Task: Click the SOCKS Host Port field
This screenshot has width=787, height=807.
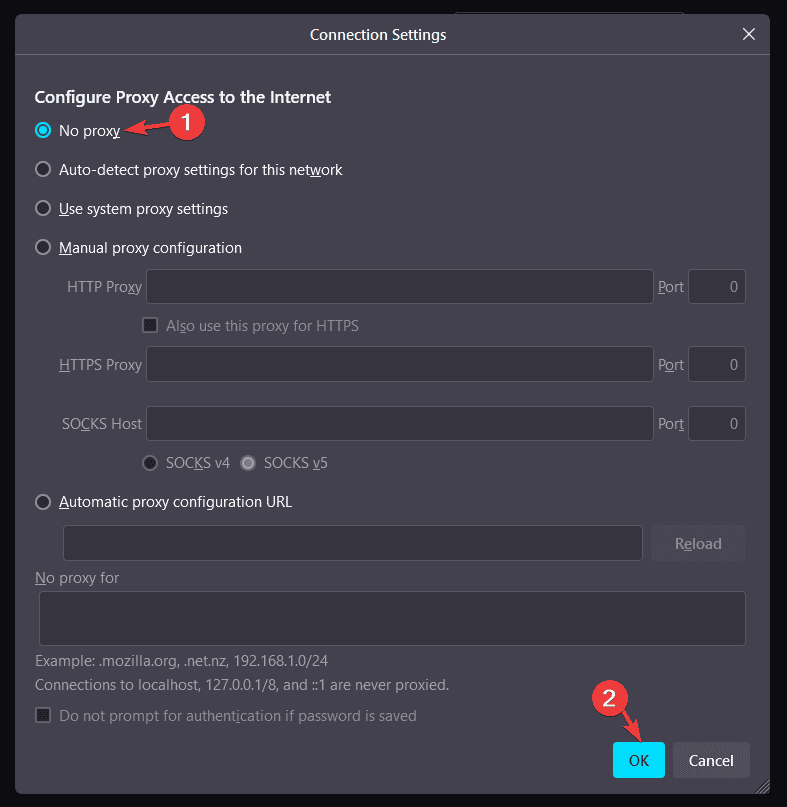Action: point(717,424)
